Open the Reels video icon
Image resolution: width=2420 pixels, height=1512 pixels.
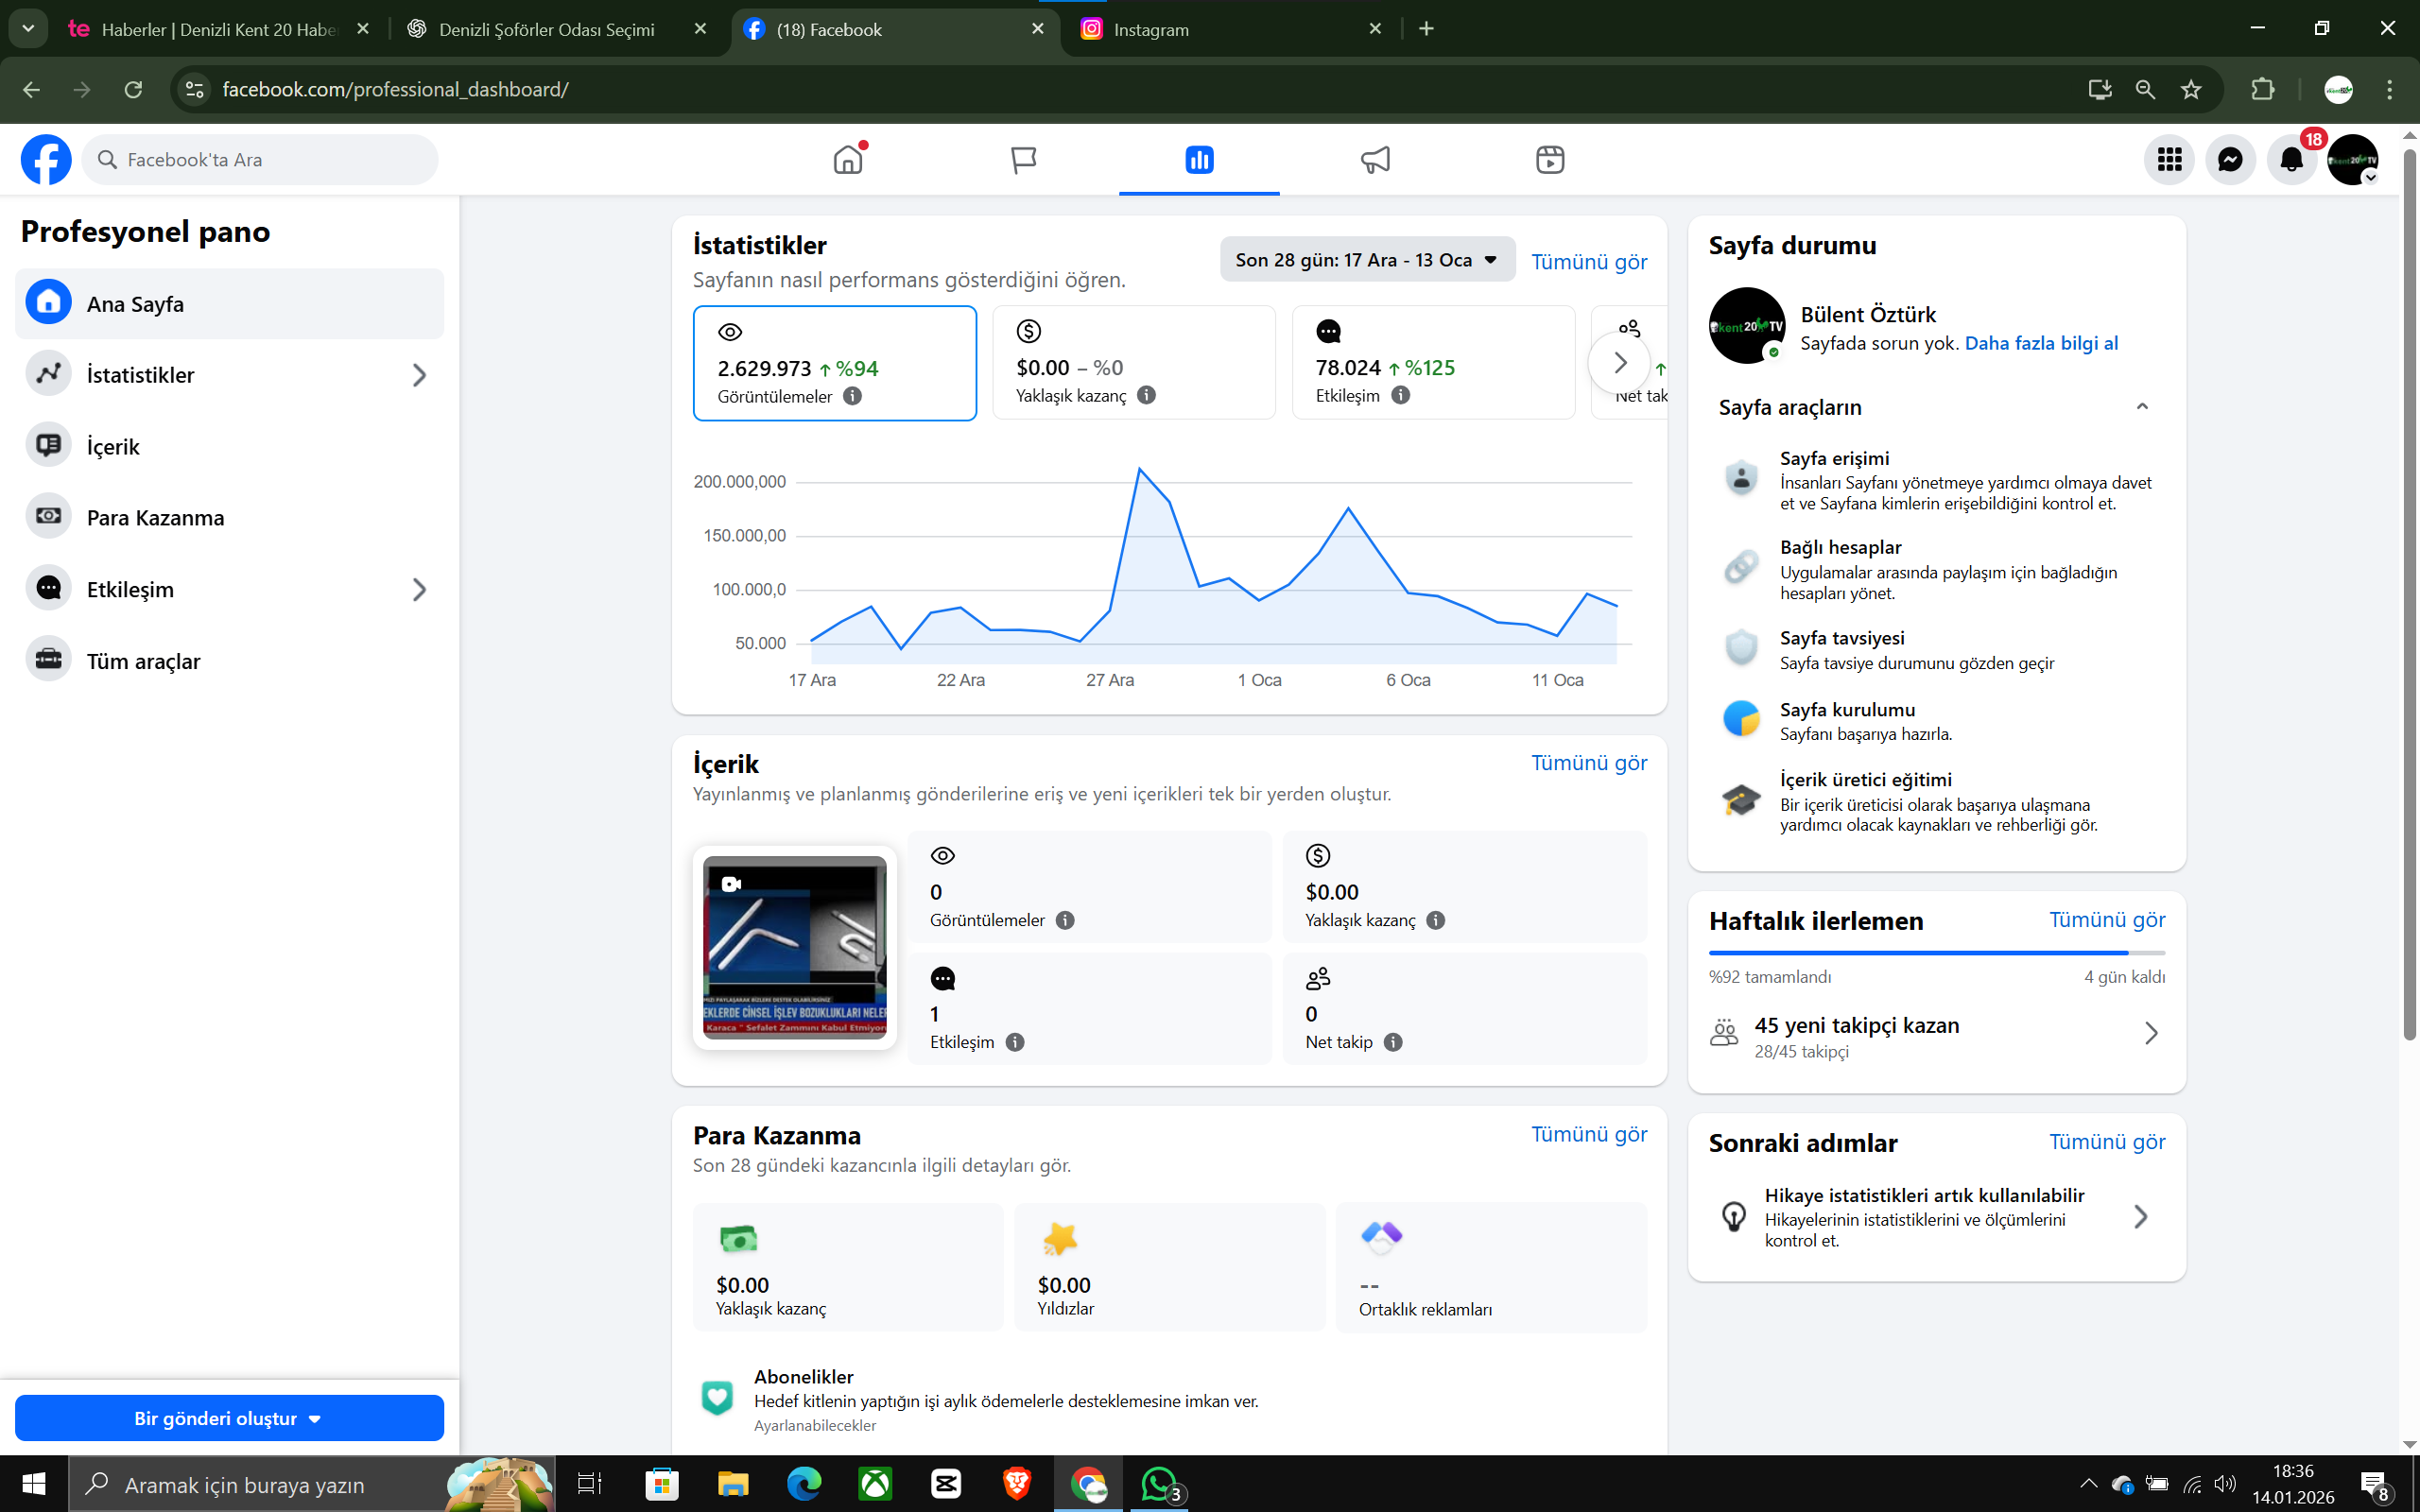click(1549, 160)
